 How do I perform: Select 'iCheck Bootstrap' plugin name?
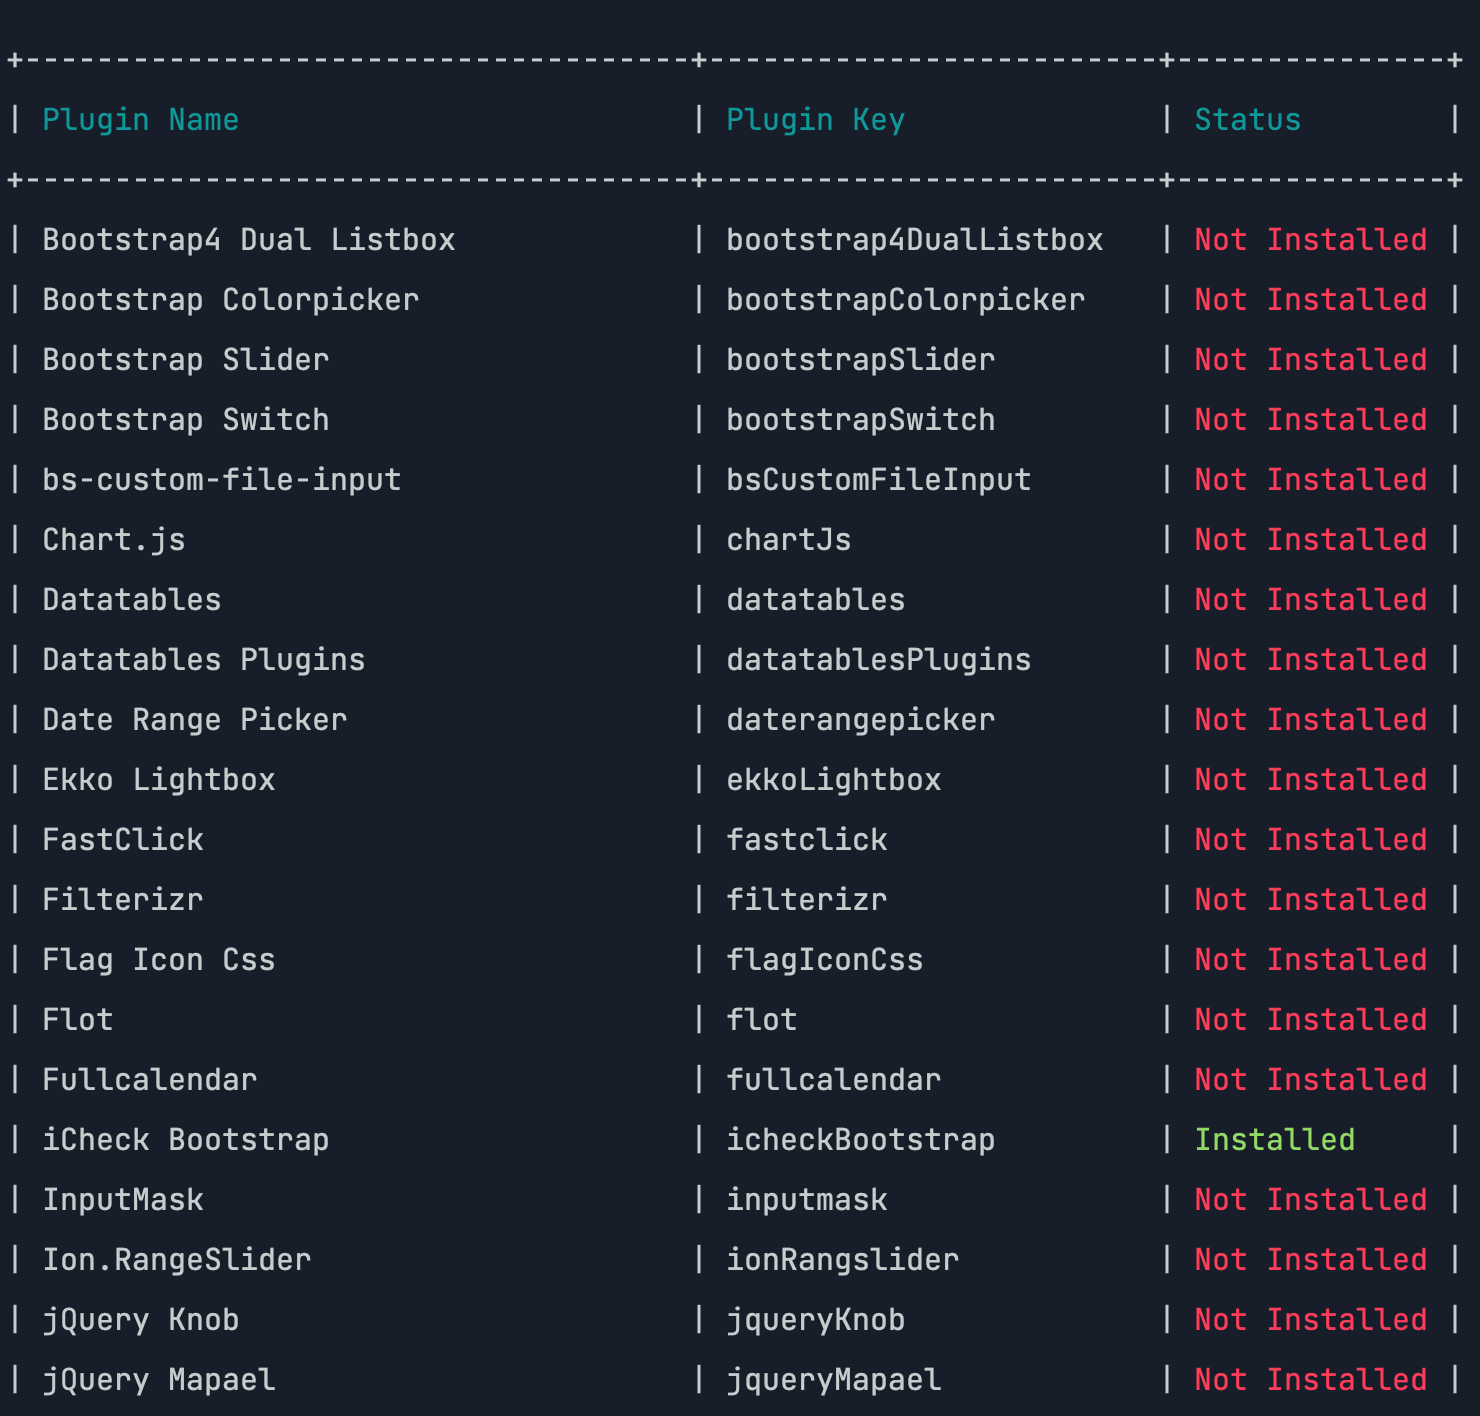point(186,1140)
